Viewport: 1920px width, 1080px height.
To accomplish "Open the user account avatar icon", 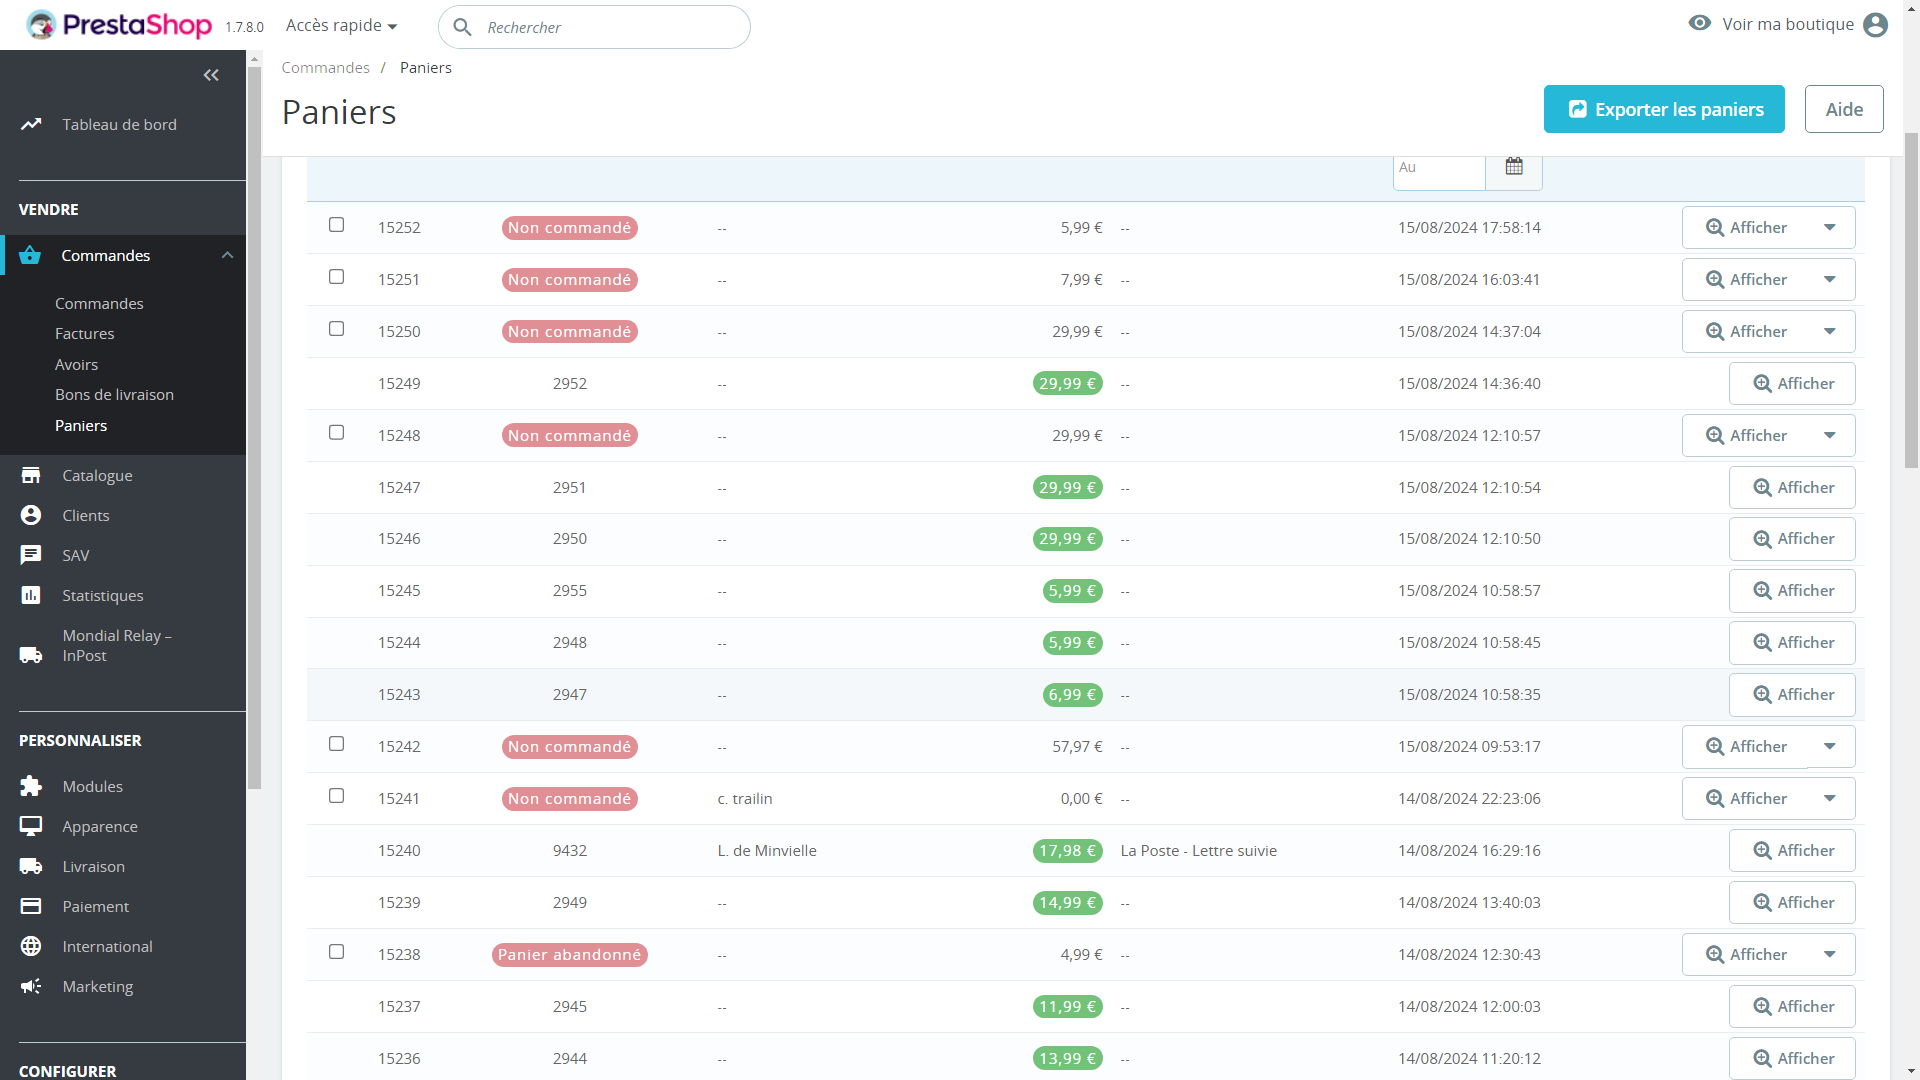I will (x=1876, y=25).
